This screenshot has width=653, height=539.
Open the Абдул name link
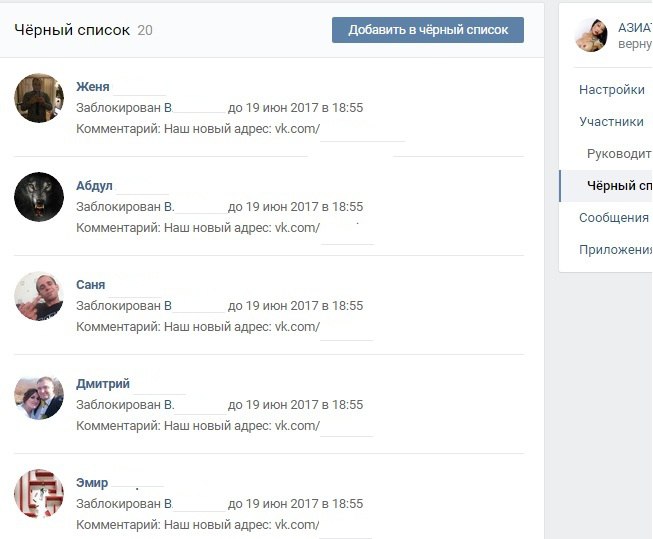pyautogui.click(x=95, y=185)
